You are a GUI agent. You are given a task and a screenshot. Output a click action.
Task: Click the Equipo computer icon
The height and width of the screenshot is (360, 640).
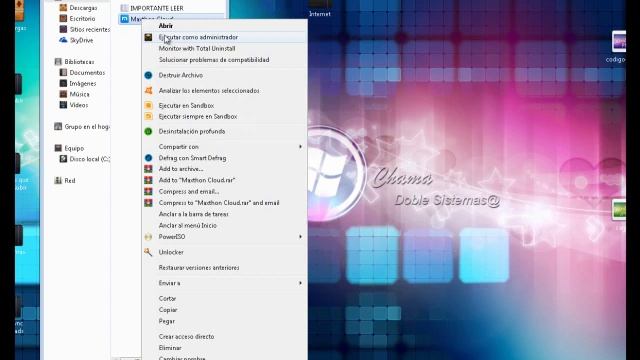tap(58, 148)
